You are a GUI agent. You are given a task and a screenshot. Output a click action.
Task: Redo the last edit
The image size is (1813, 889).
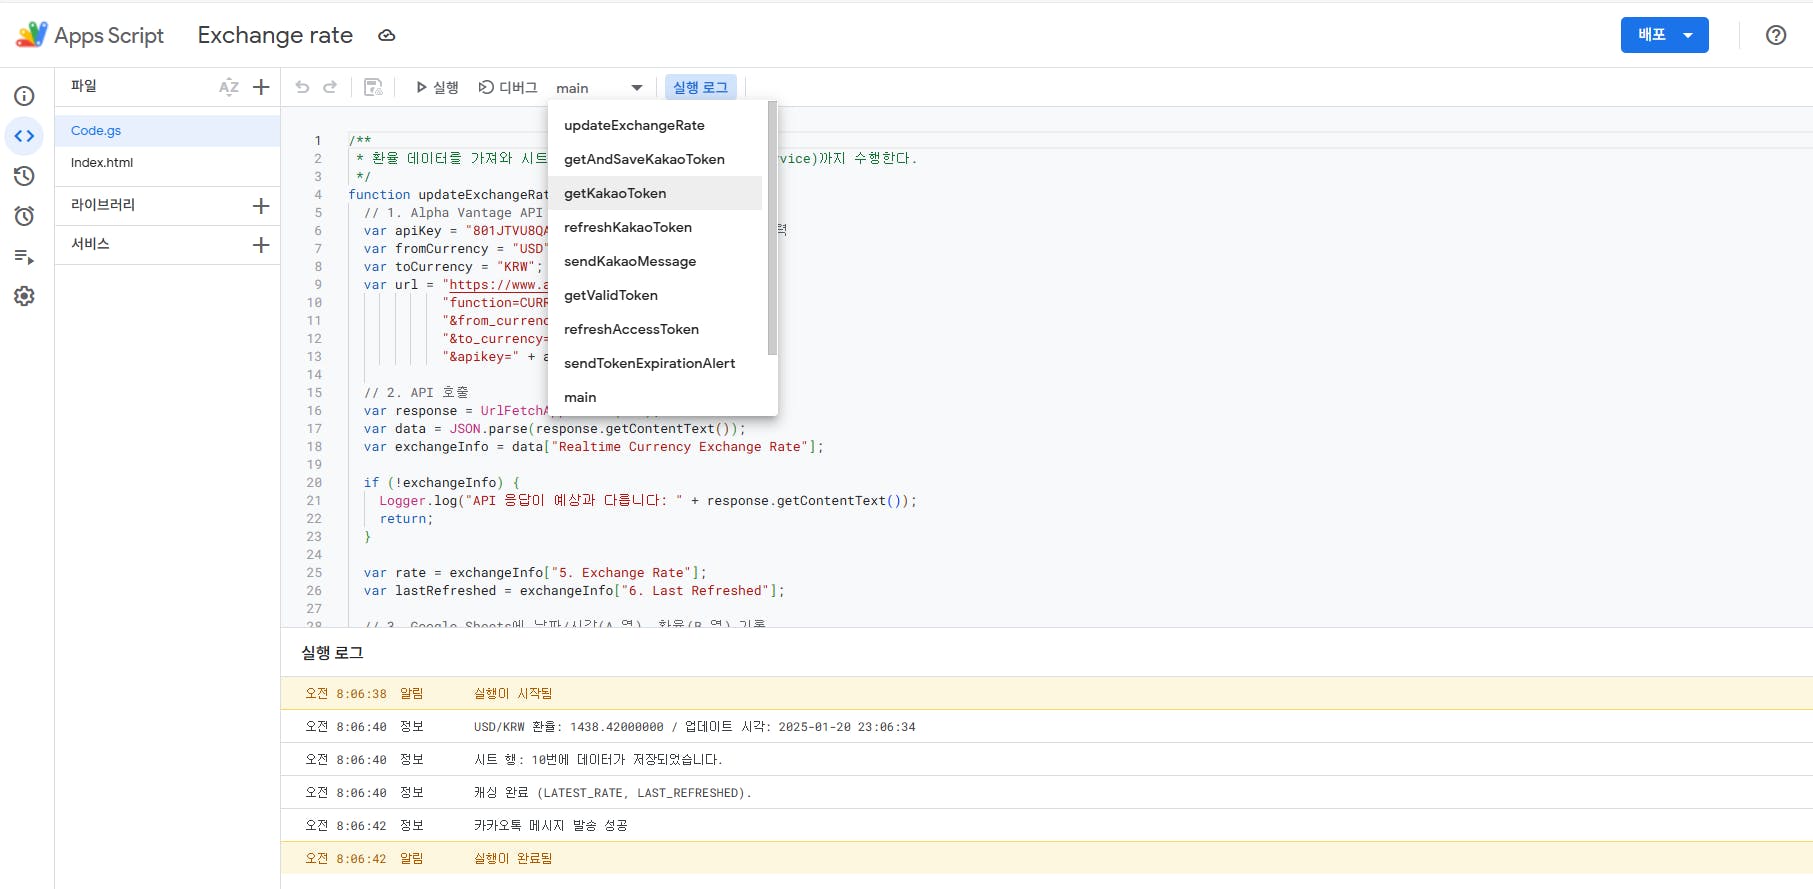click(330, 87)
